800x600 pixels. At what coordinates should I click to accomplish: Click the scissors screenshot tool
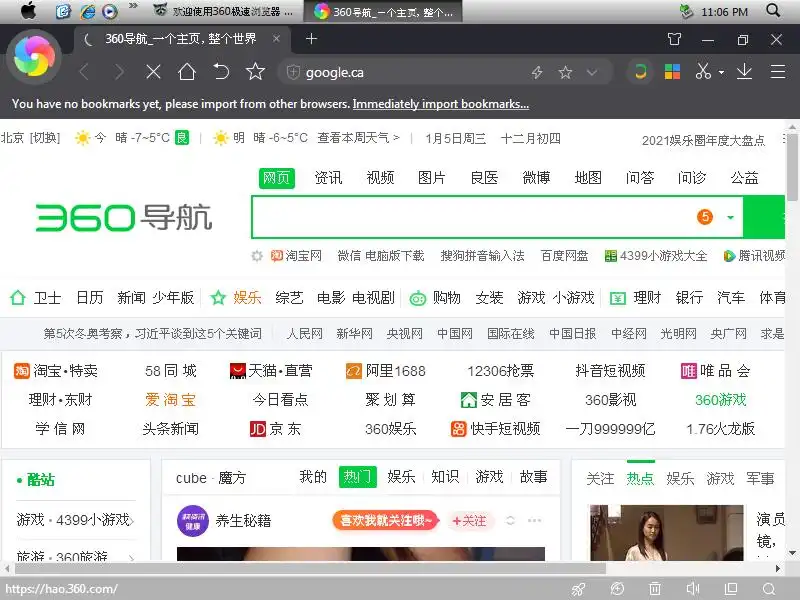[703, 71]
